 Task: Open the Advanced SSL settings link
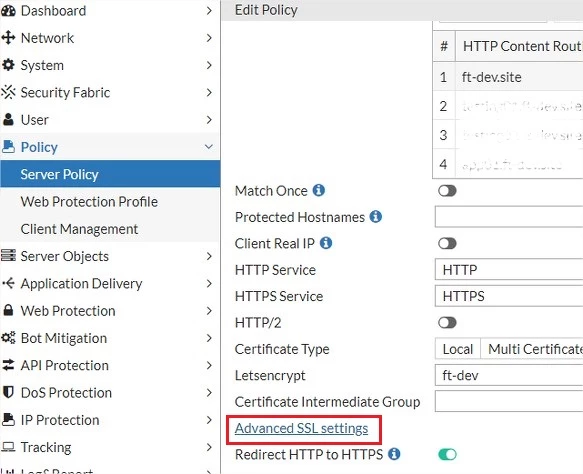(x=302, y=428)
